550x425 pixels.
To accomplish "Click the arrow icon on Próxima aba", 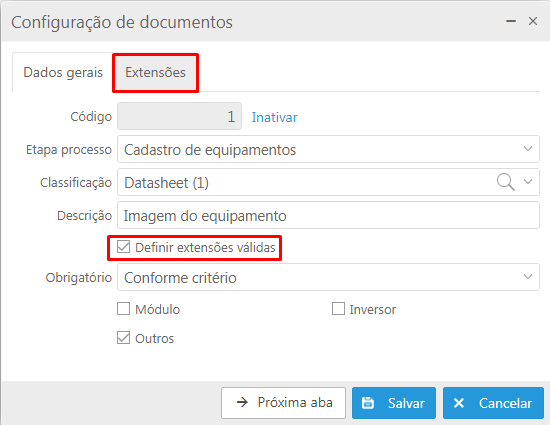I will tap(242, 402).
